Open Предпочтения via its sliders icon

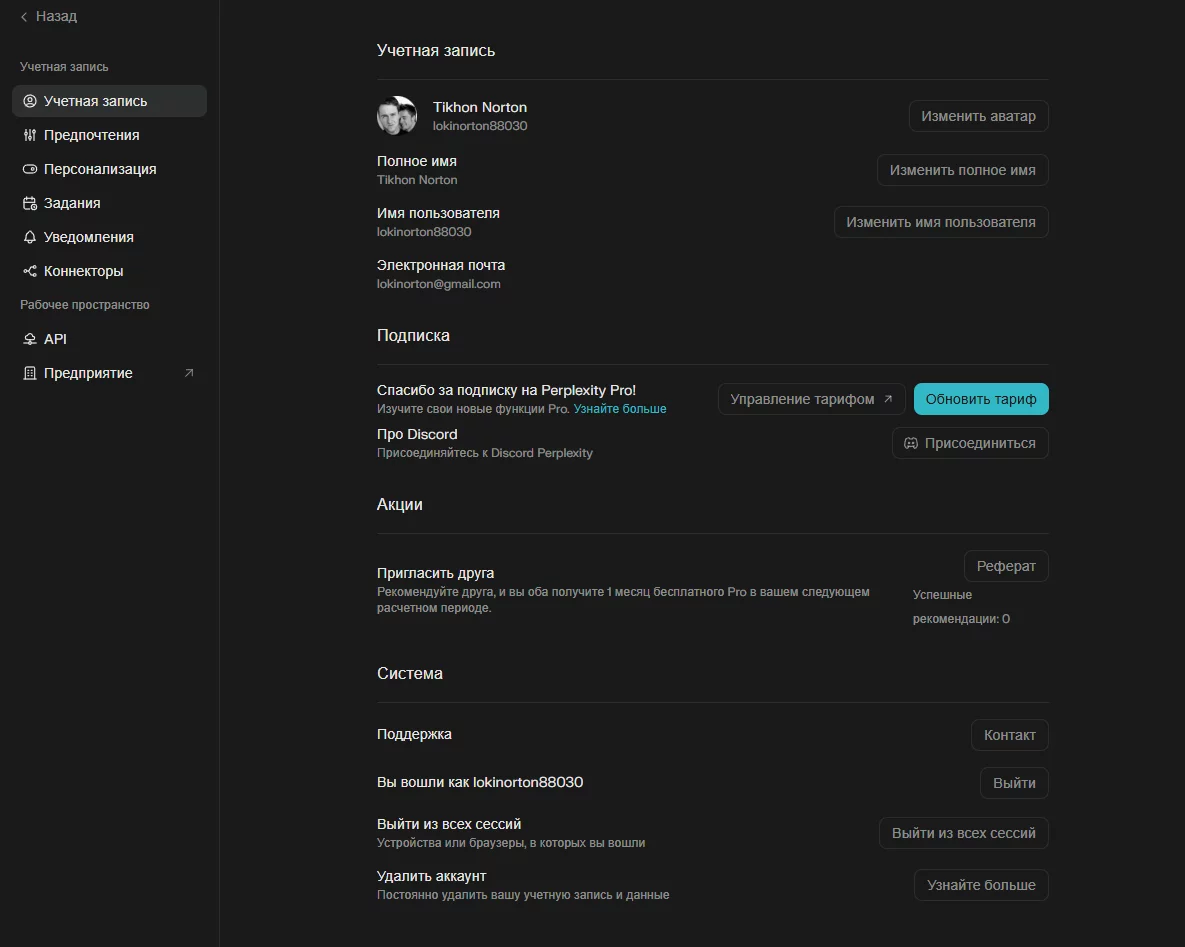tap(30, 135)
